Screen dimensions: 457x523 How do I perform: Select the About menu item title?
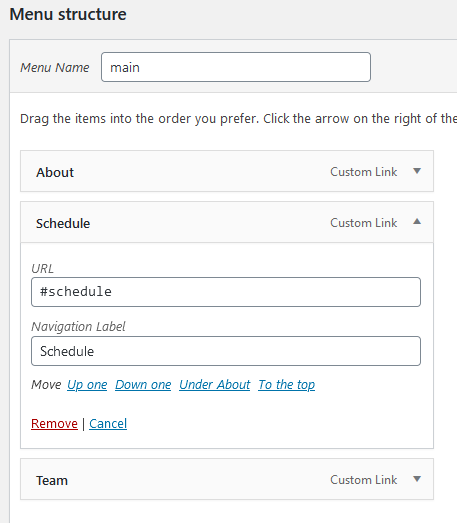55,172
